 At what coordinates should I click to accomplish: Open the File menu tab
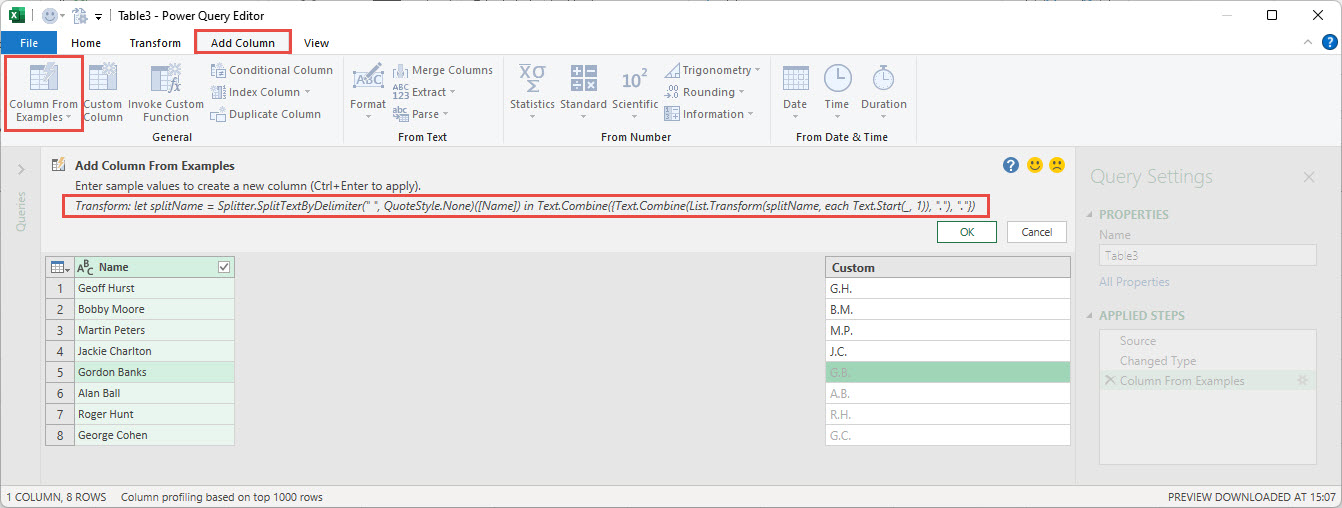(29, 43)
